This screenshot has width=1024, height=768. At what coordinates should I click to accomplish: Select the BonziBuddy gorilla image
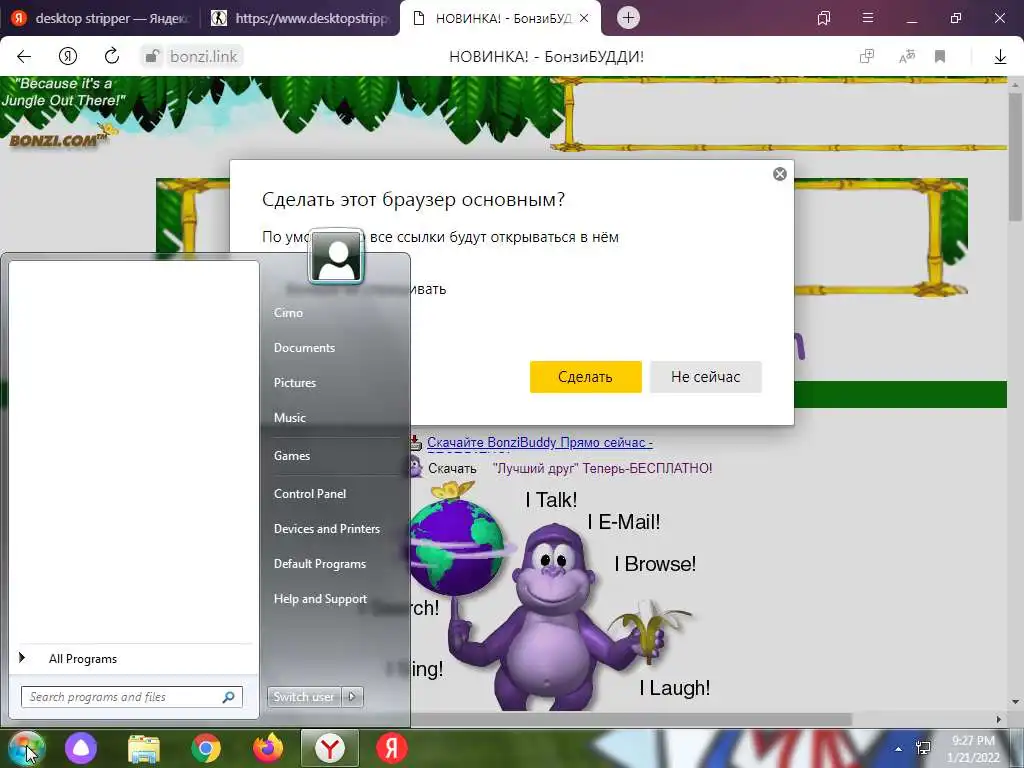552,616
